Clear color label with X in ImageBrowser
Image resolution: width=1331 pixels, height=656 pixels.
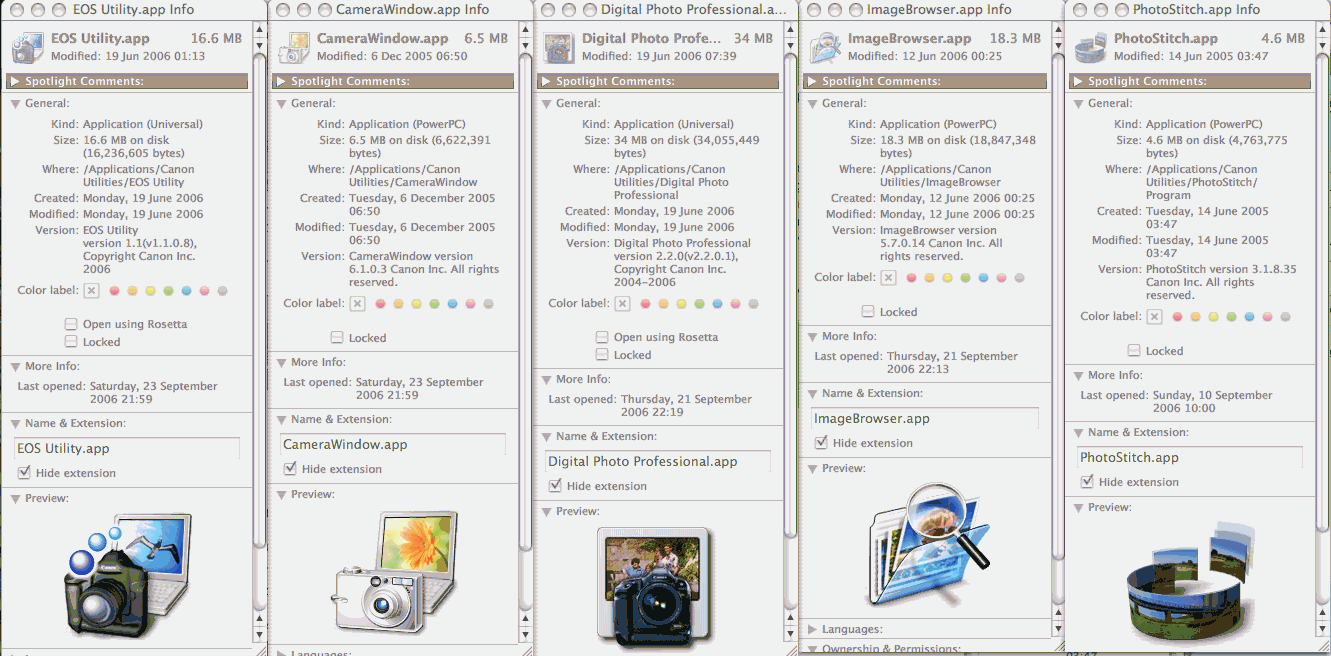click(888, 278)
